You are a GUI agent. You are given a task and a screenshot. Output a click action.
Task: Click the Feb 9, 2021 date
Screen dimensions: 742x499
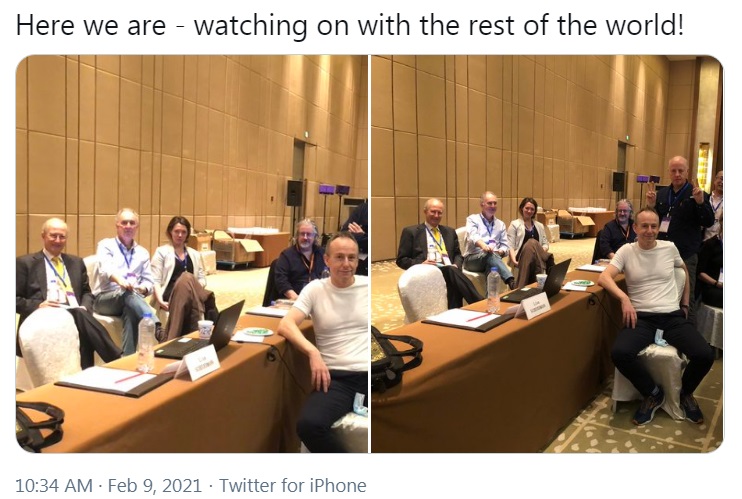point(155,486)
